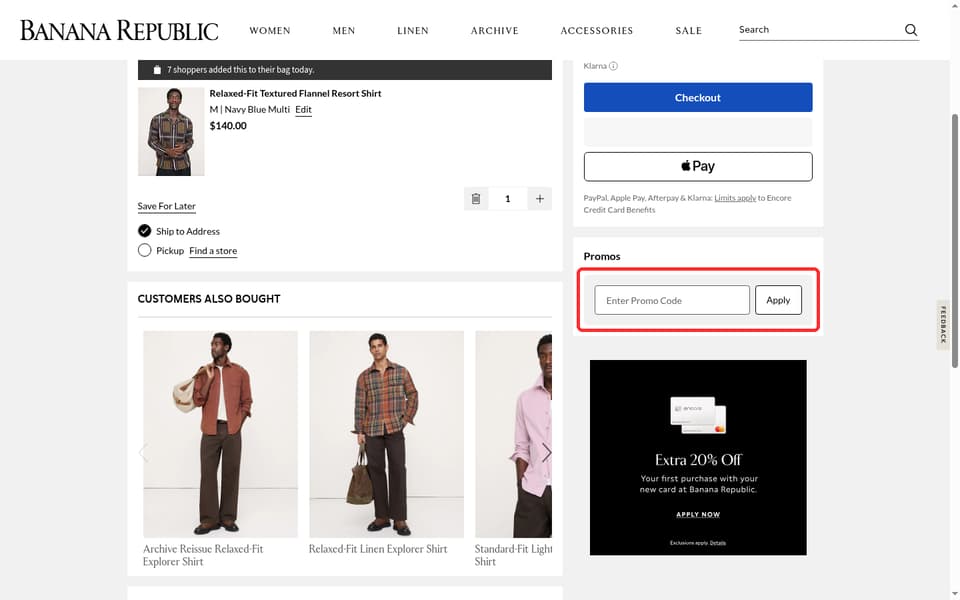Open the Feedback side tab

pos(943,324)
